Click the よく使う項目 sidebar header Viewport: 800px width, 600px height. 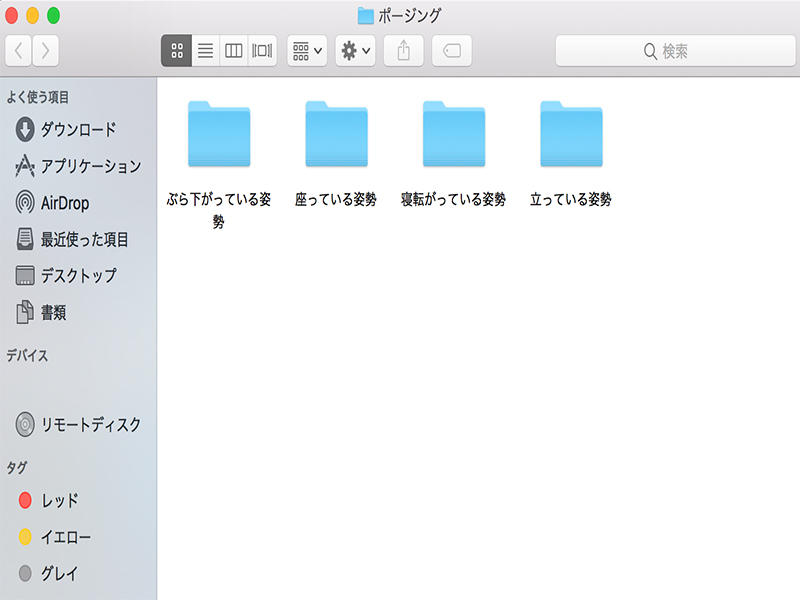pos(37,97)
